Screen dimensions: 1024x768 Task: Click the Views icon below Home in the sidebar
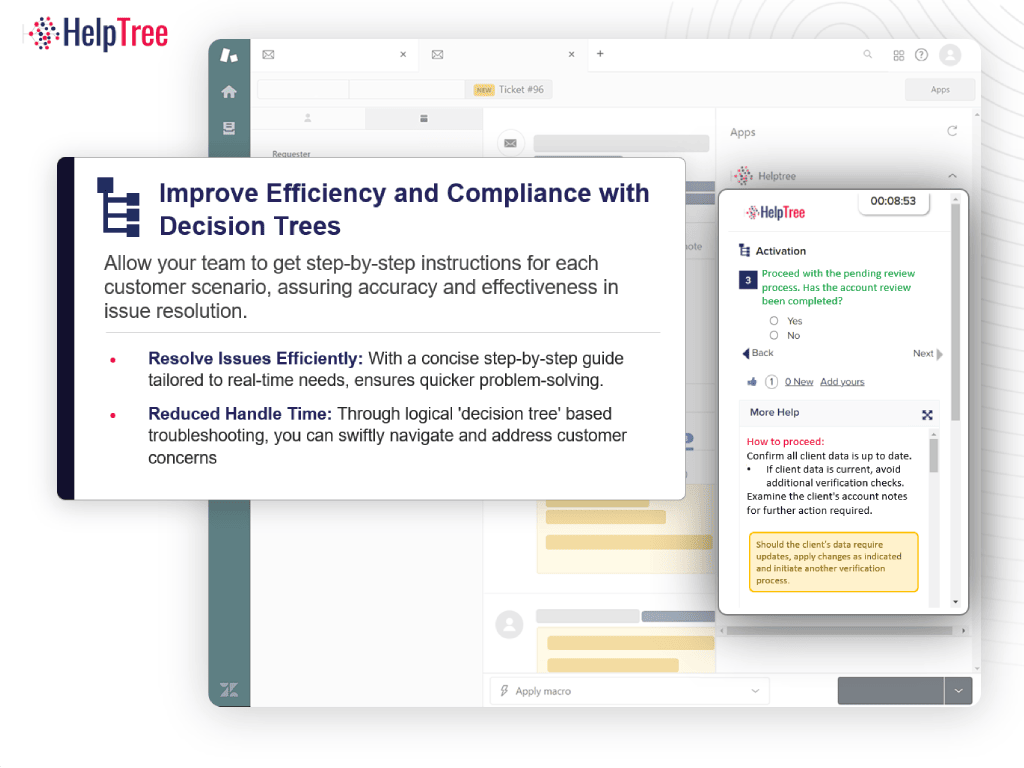point(229,128)
